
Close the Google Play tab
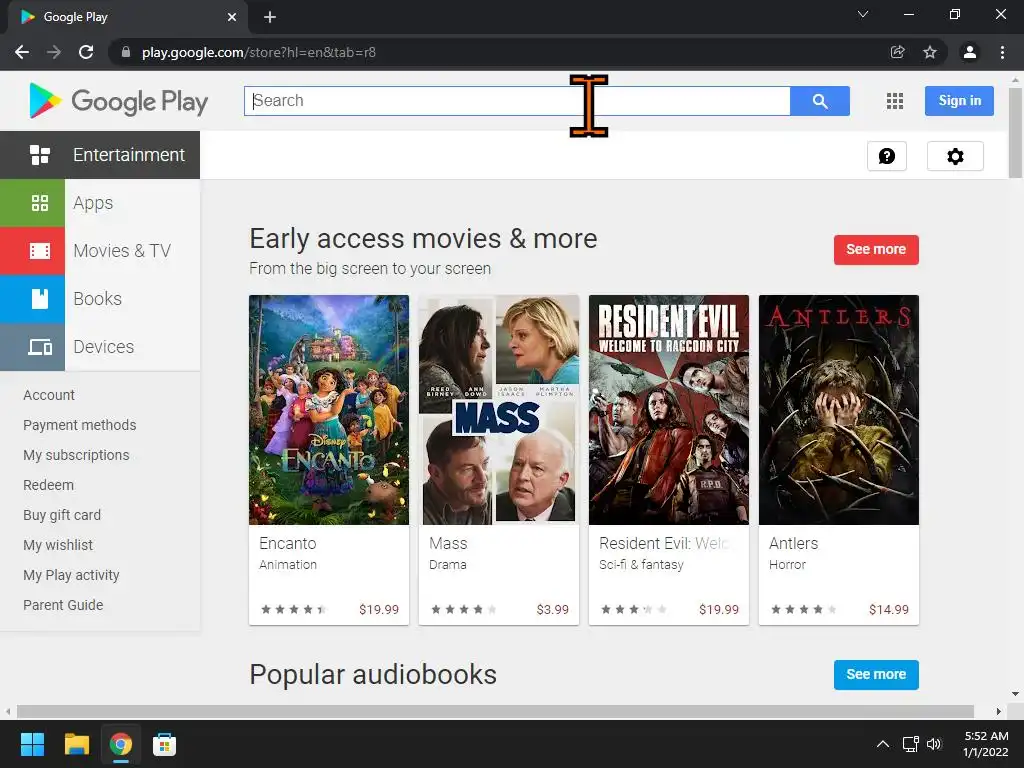point(232,17)
